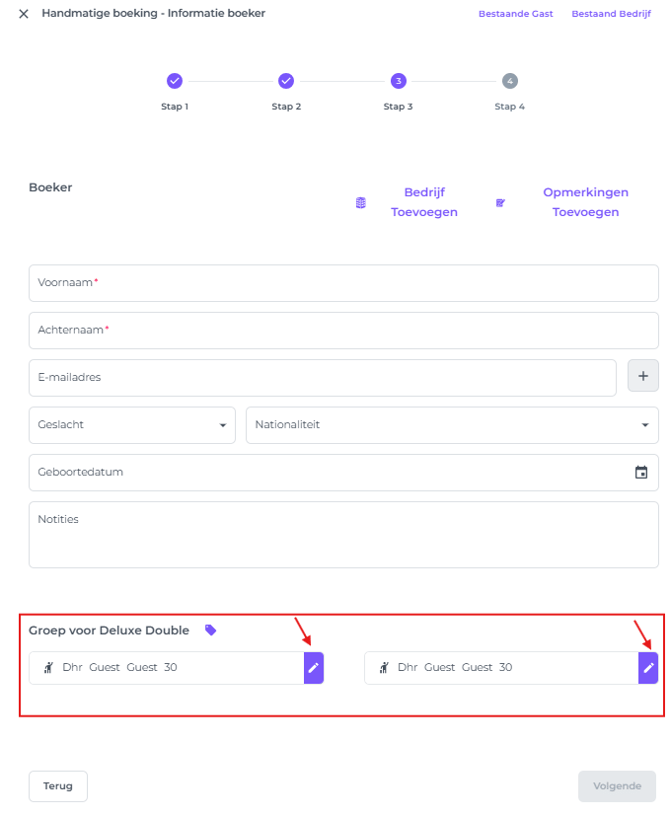Viewport: 670px width, 816px height.
Task: Focus the Notities text area
Action: pos(343,535)
